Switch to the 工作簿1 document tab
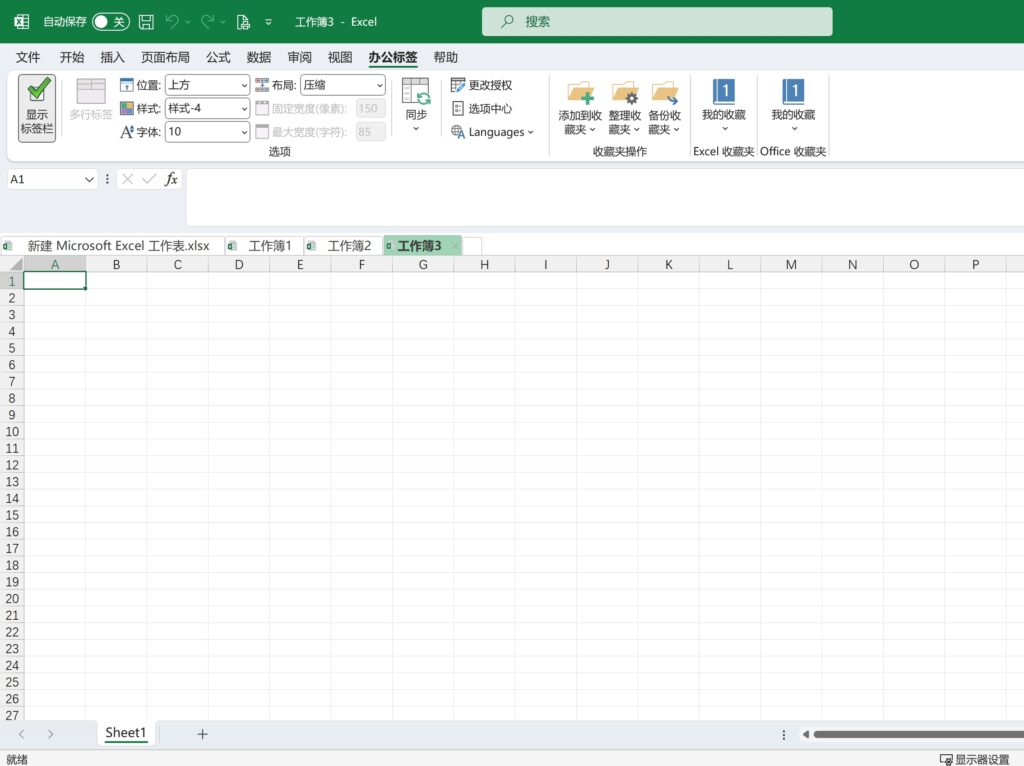The width and height of the screenshot is (1024, 766). (x=263, y=246)
